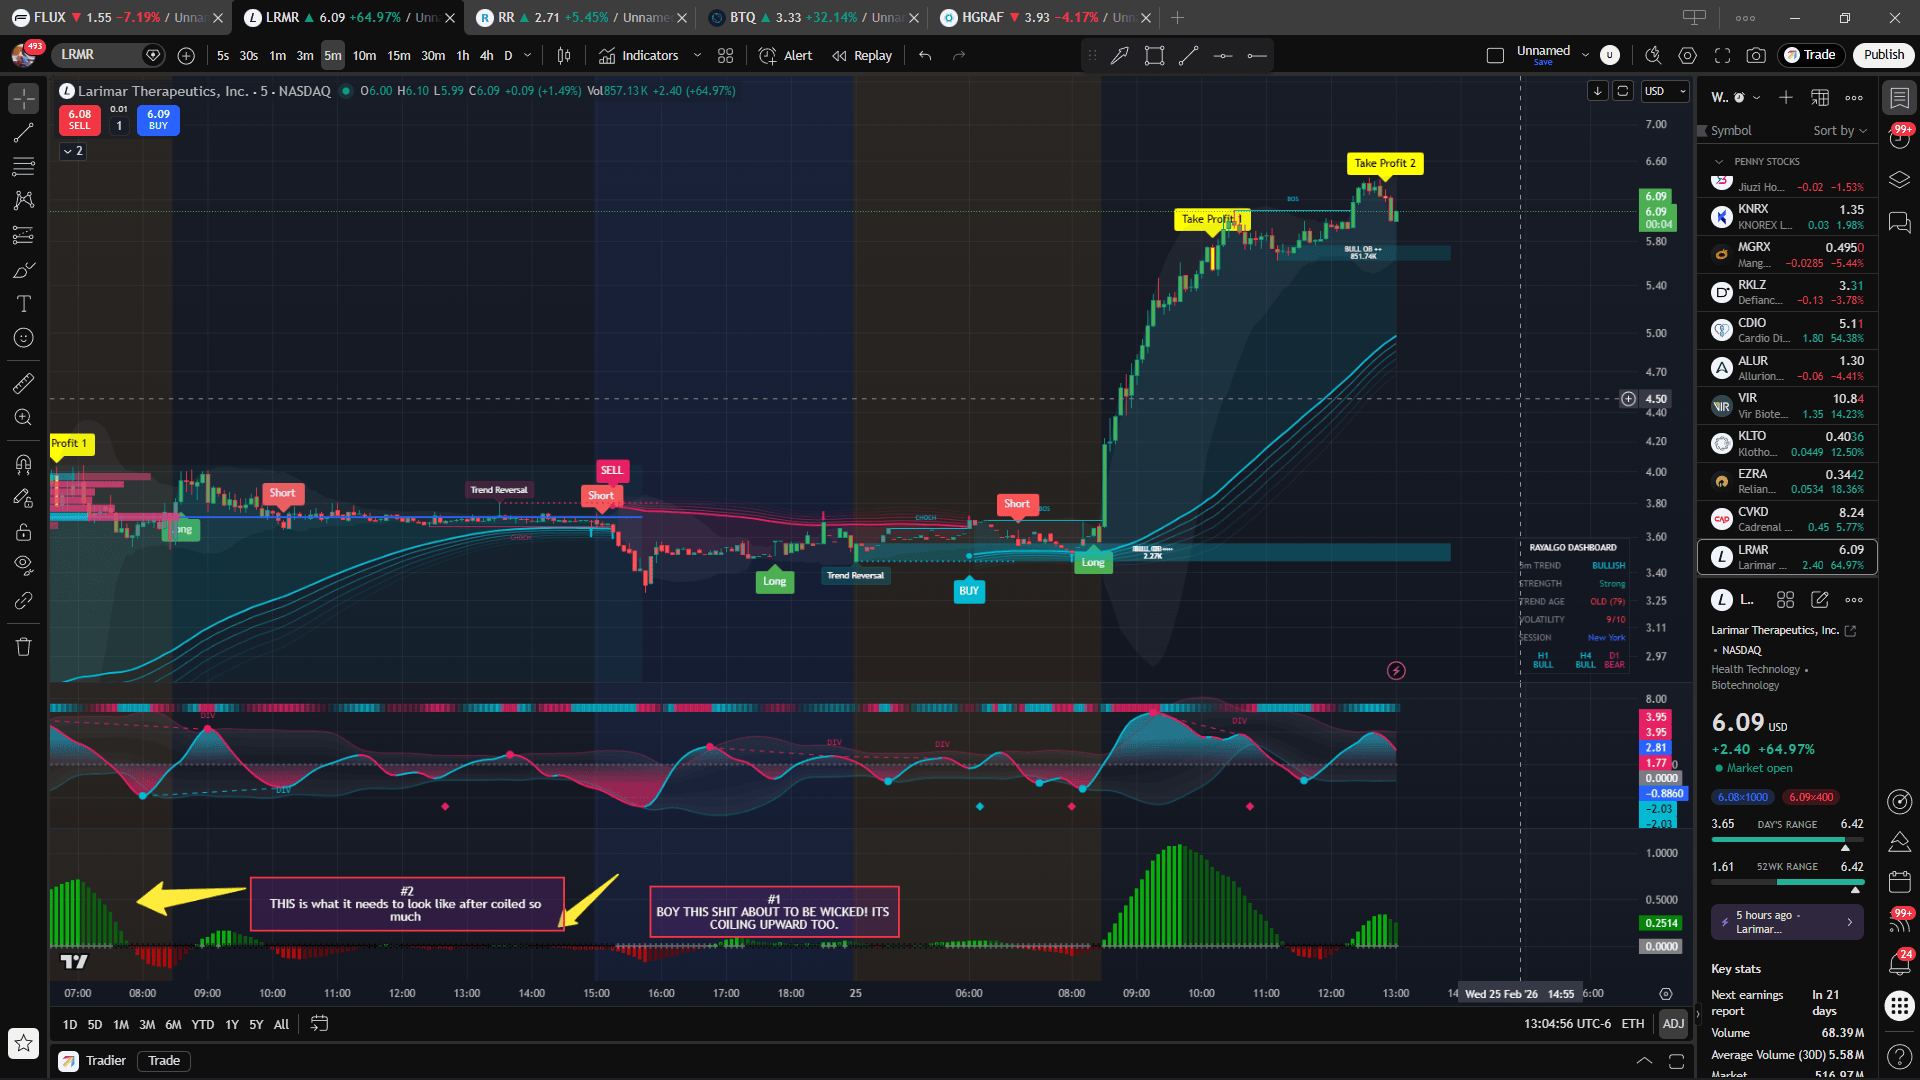
Task: Take a chart snapshot with camera icon
Action: (x=1756, y=55)
